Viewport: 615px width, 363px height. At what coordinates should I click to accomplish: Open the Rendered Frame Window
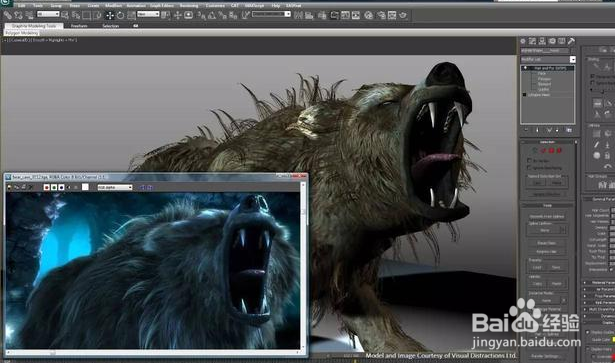click(x=392, y=15)
